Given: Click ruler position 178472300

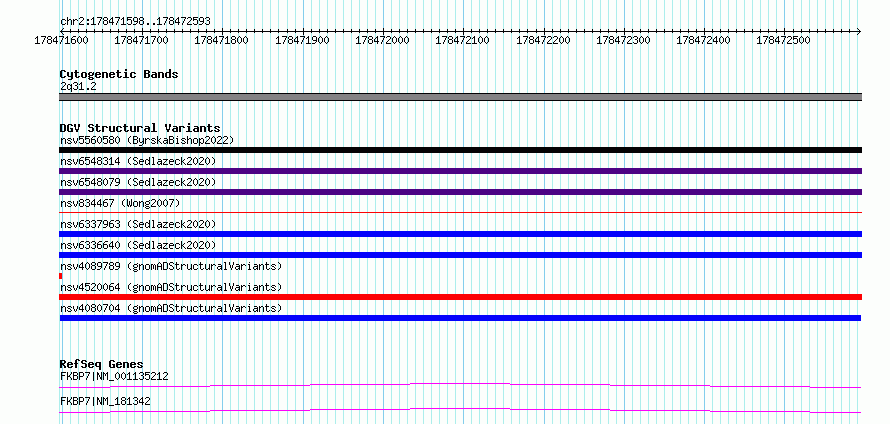Looking at the screenshot, I should [623, 40].
